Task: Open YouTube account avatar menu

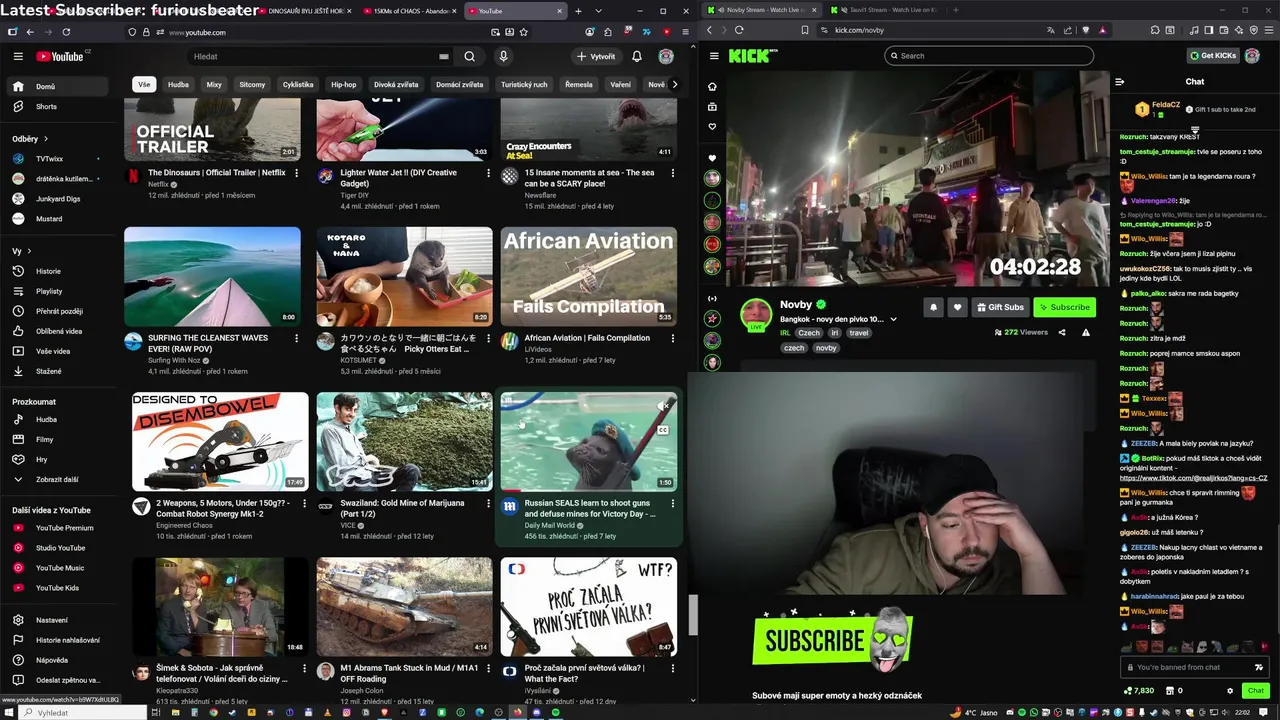Action: click(x=666, y=56)
